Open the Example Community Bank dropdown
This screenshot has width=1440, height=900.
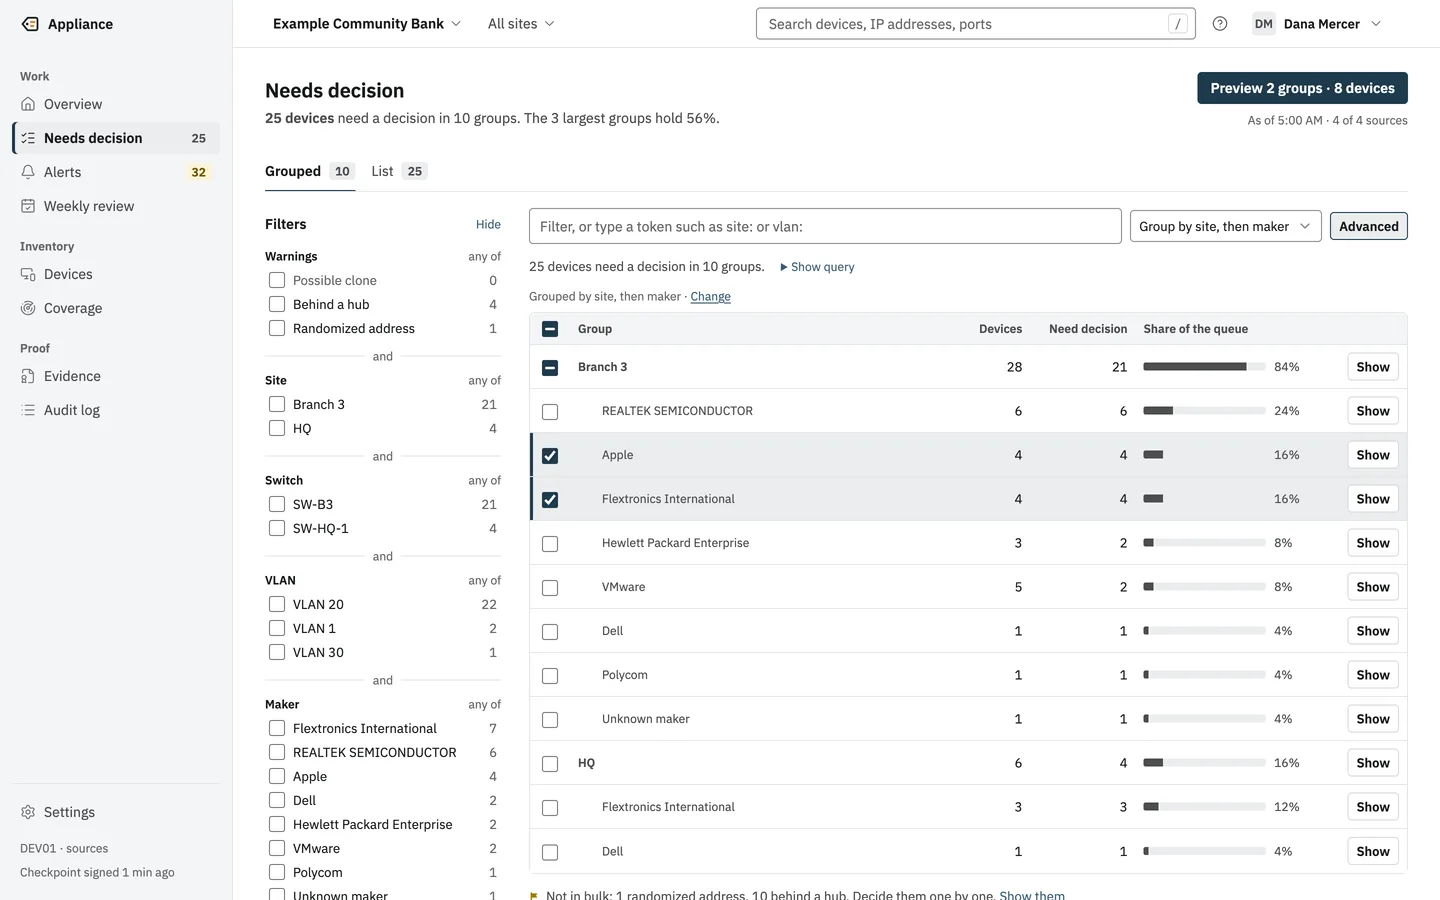pos(367,24)
